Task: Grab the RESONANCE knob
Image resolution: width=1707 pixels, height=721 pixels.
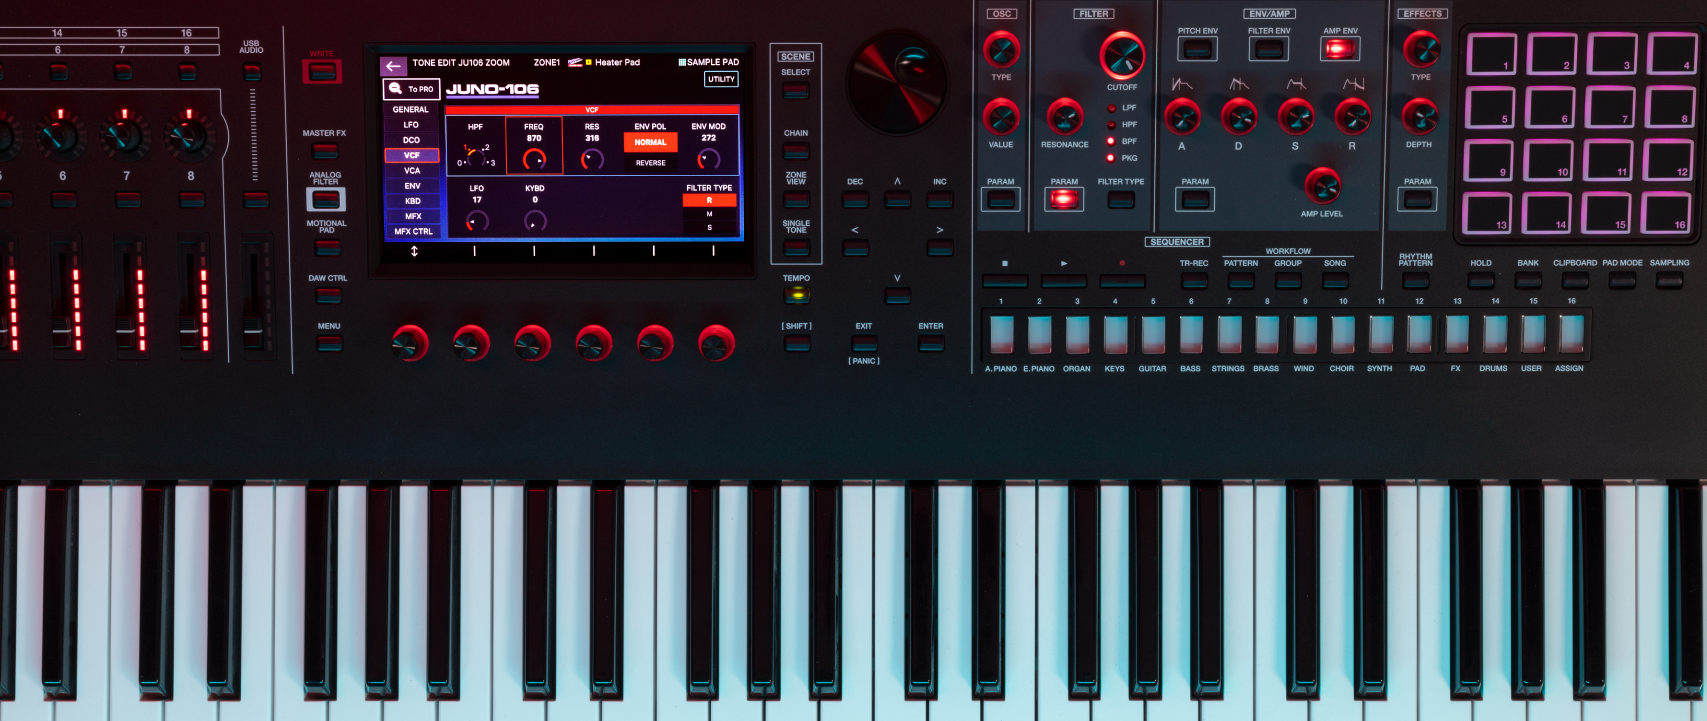Action: click(1064, 117)
